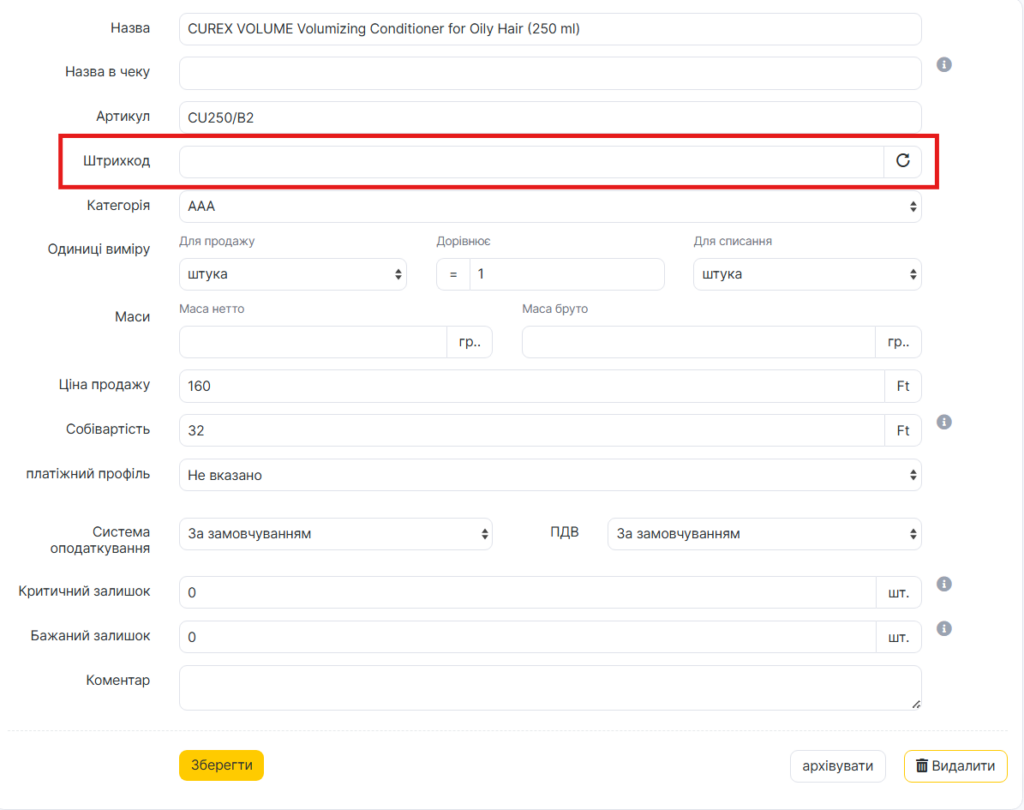Click the barcode refresh/generate icon

pyautogui.click(x=902, y=161)
